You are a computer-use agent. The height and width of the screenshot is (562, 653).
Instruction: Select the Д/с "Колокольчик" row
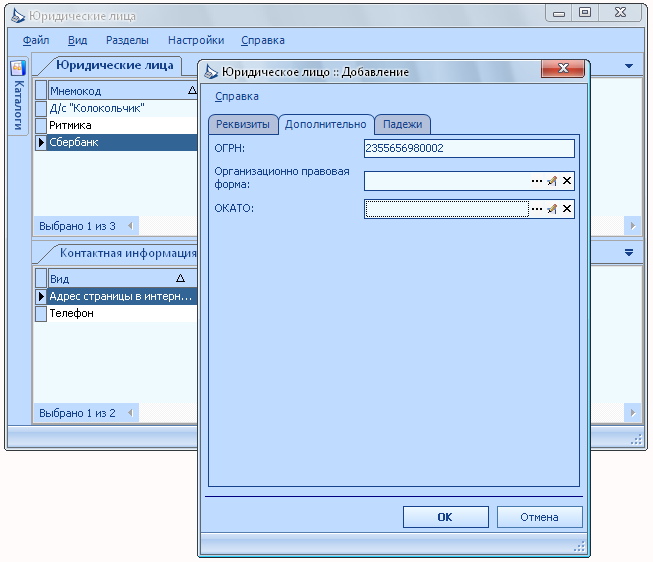(122, 108)
